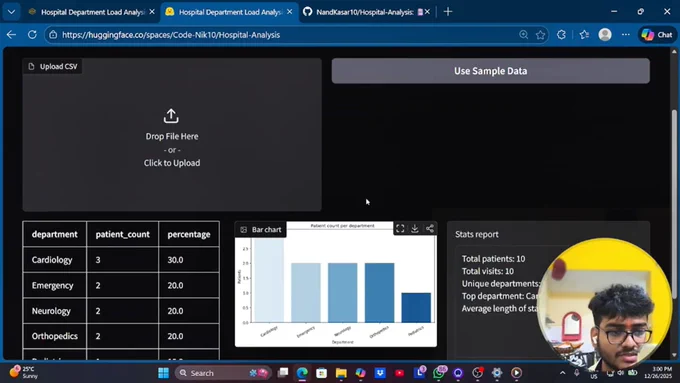Go back to the previous page

pyautogui.click(x=12, y=35)
